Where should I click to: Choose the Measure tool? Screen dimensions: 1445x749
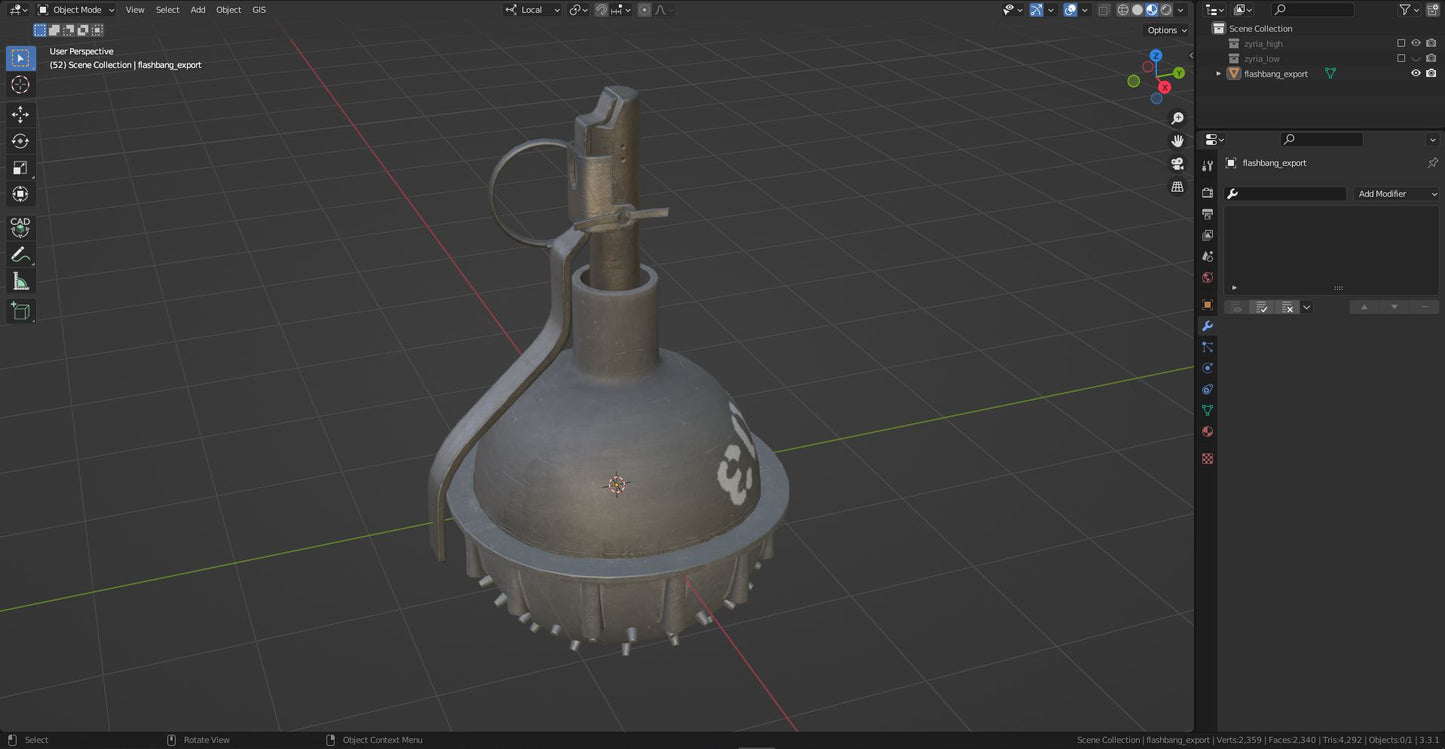[20, 282]
